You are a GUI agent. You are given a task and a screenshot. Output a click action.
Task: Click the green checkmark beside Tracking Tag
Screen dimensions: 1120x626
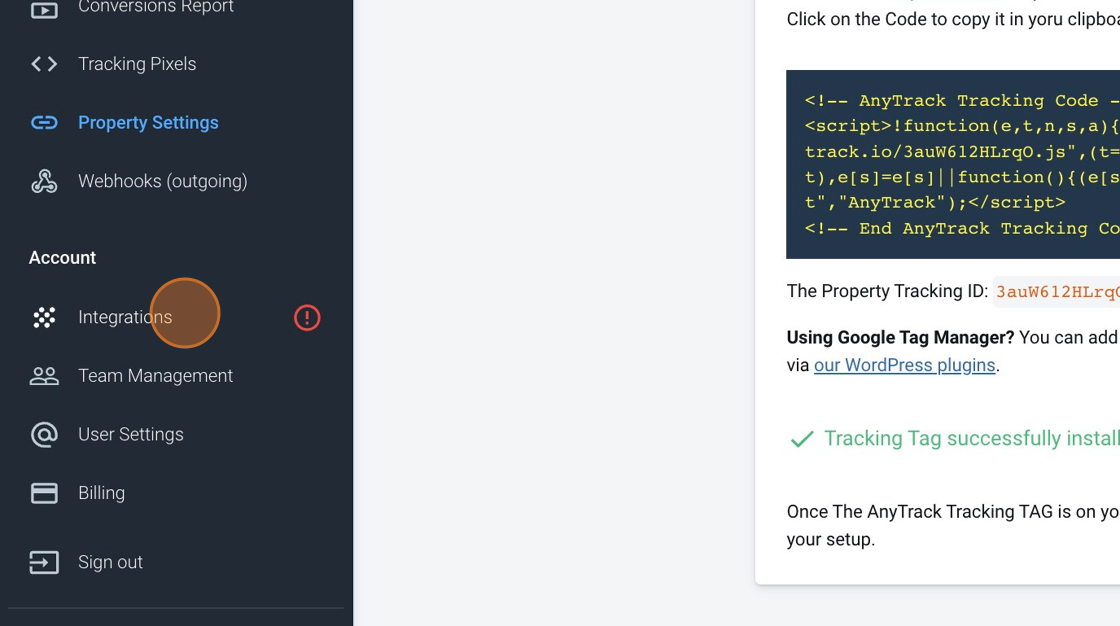pos(802,439)
